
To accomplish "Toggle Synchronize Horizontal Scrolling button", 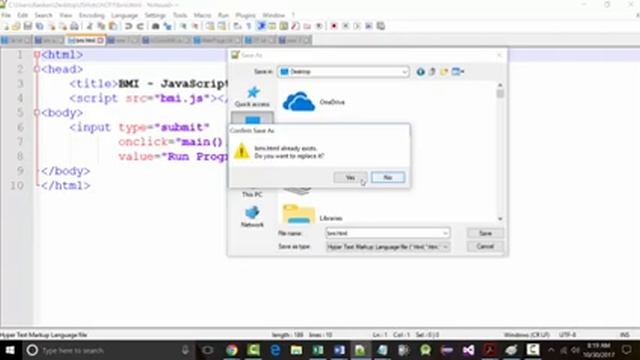I will click(221, 26).
